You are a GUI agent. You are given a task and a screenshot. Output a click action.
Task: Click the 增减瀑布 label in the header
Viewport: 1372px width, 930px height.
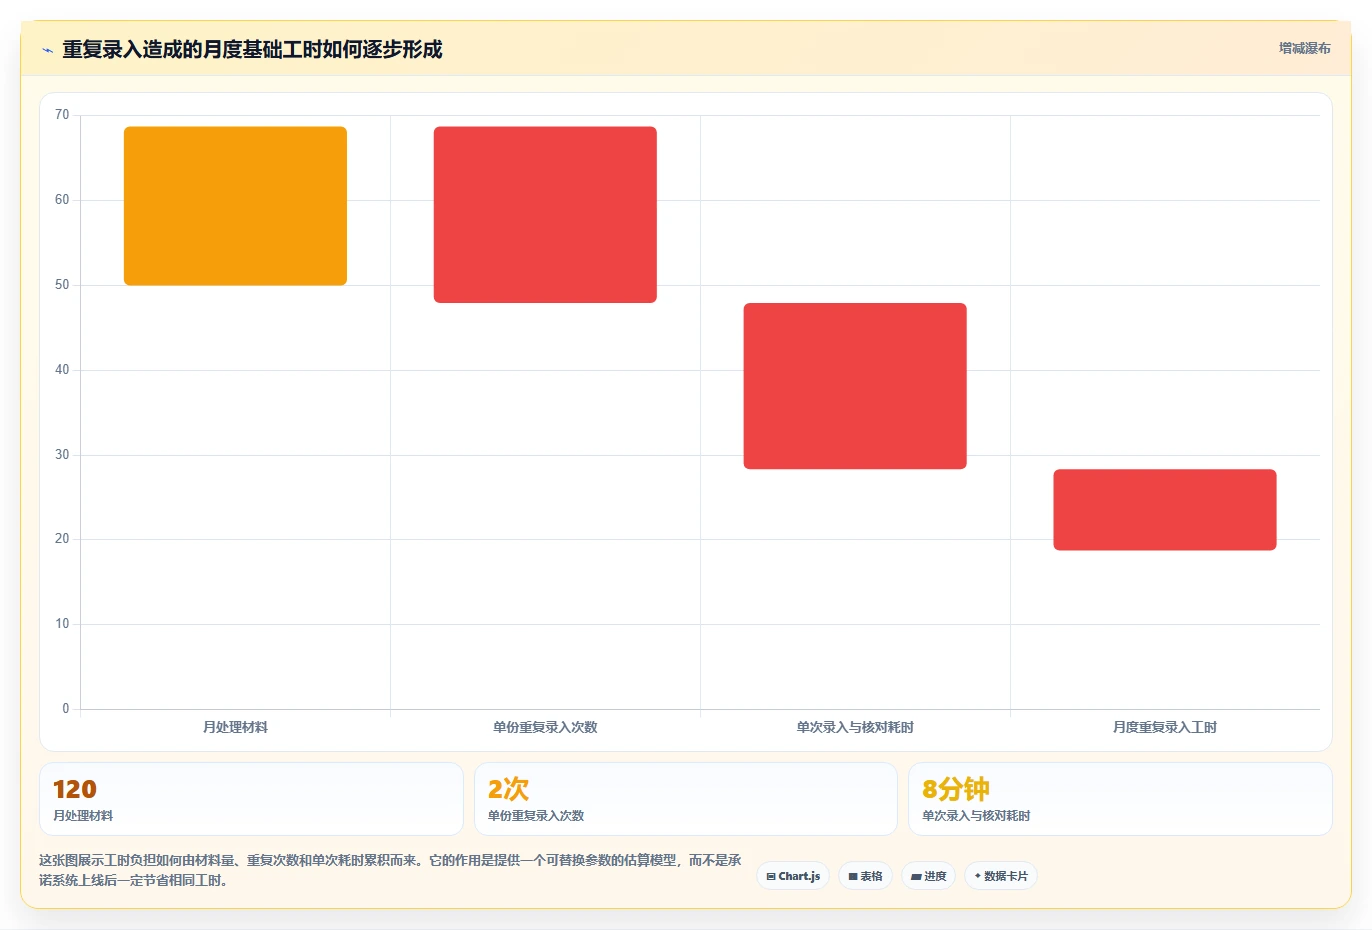(1305, 48)
